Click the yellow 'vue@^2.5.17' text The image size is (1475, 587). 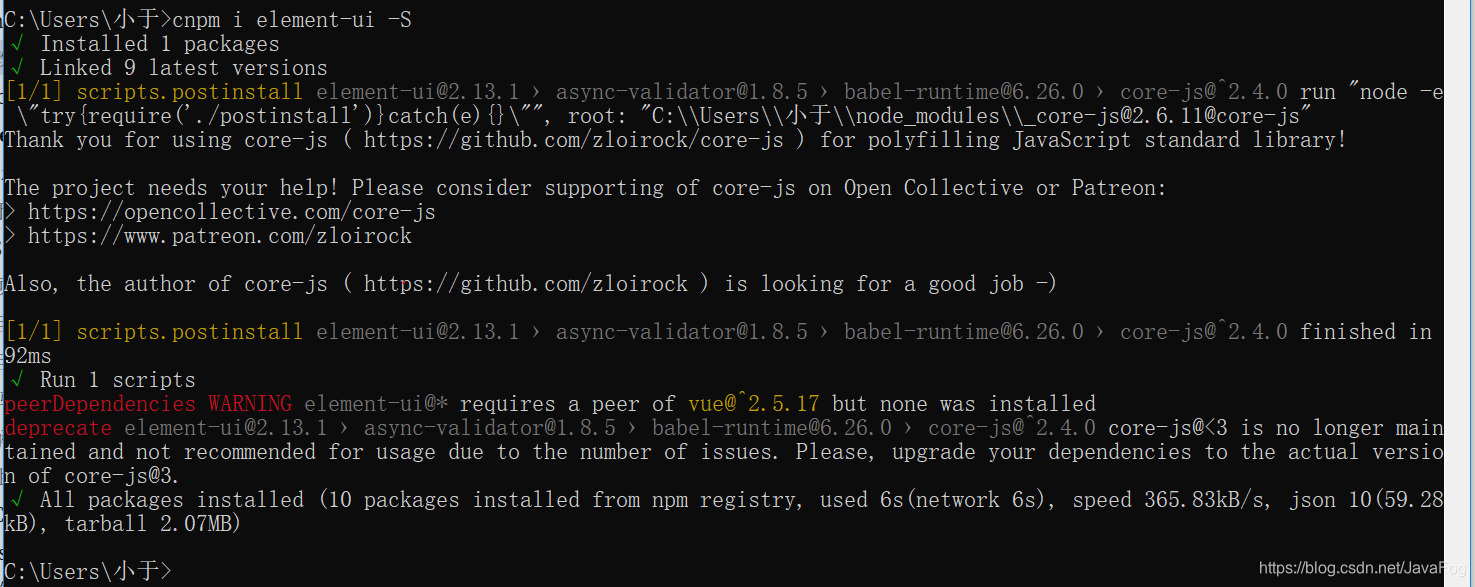(754, 404)
